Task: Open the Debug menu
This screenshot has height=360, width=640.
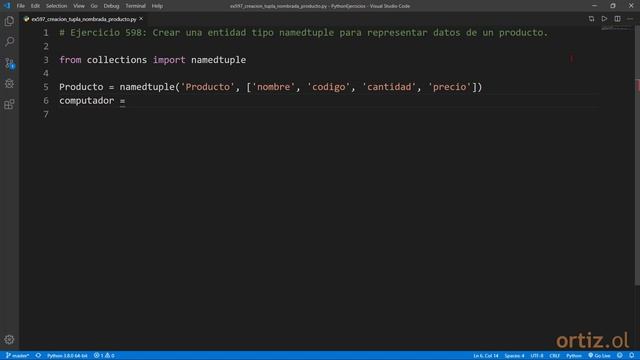Action: click(111, 6)
